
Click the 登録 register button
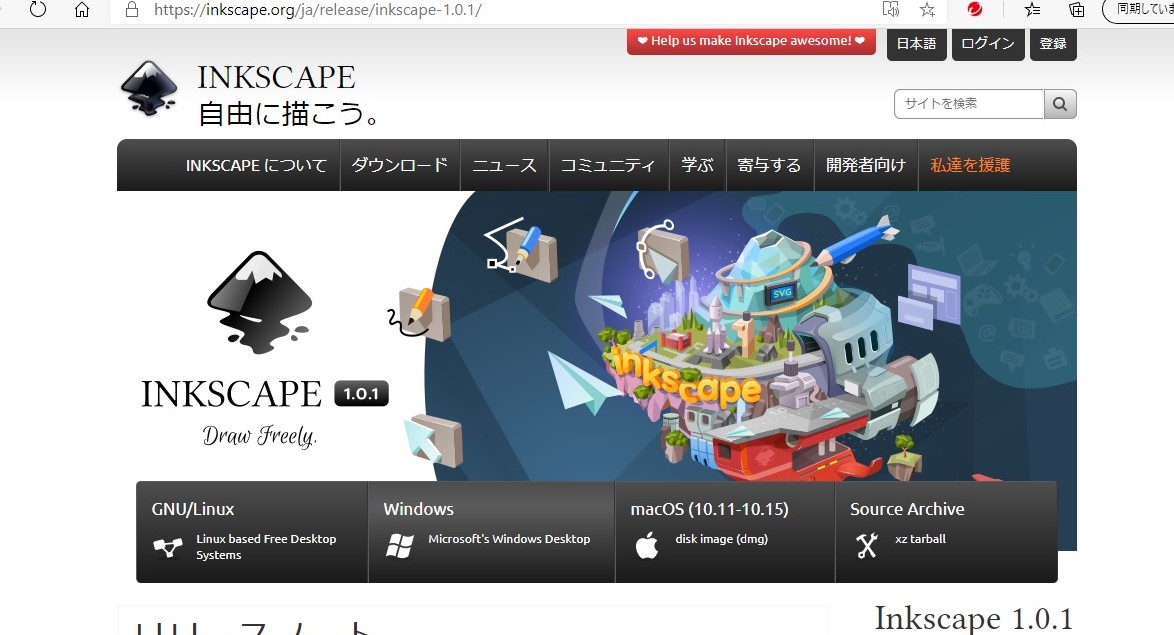pyautogui.click(x=1053, y=43)
